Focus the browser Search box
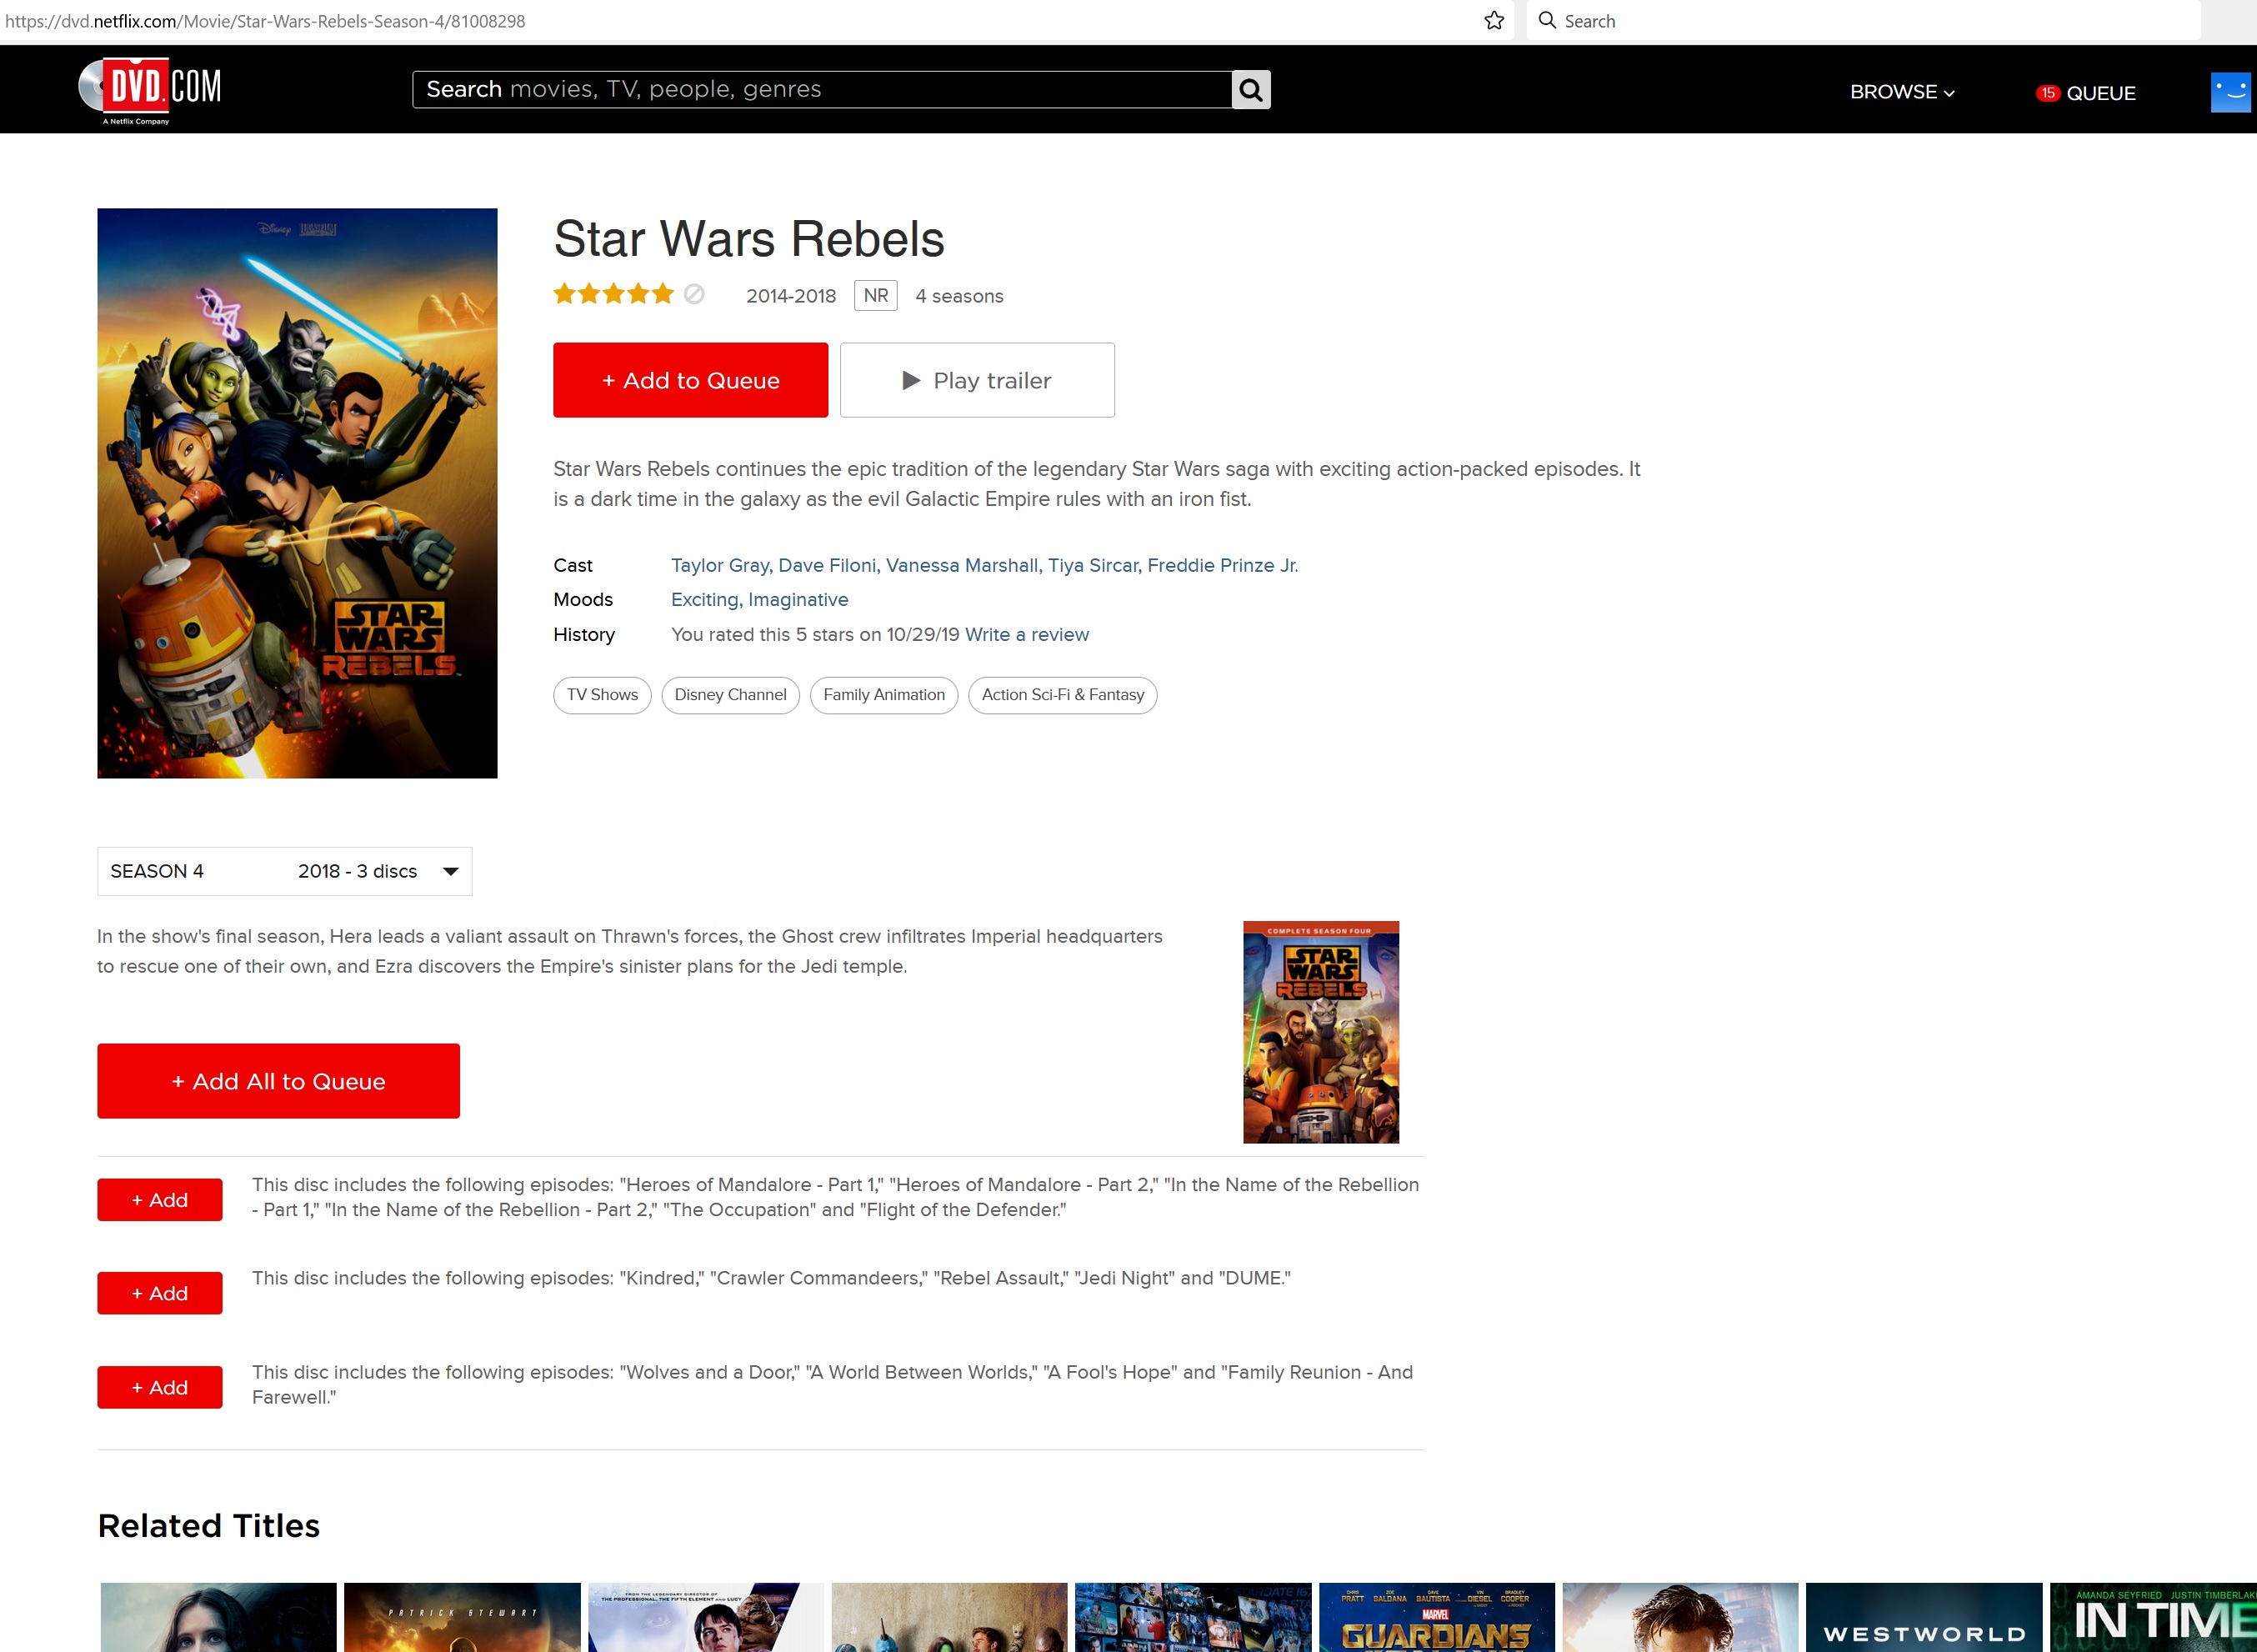The height and width of the screenshot is (1652, 2257). 1863,21
